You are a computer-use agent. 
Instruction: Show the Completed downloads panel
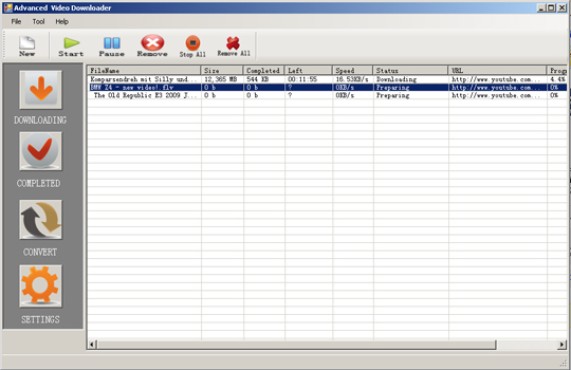pyautogui.click(x=40, y=151)
